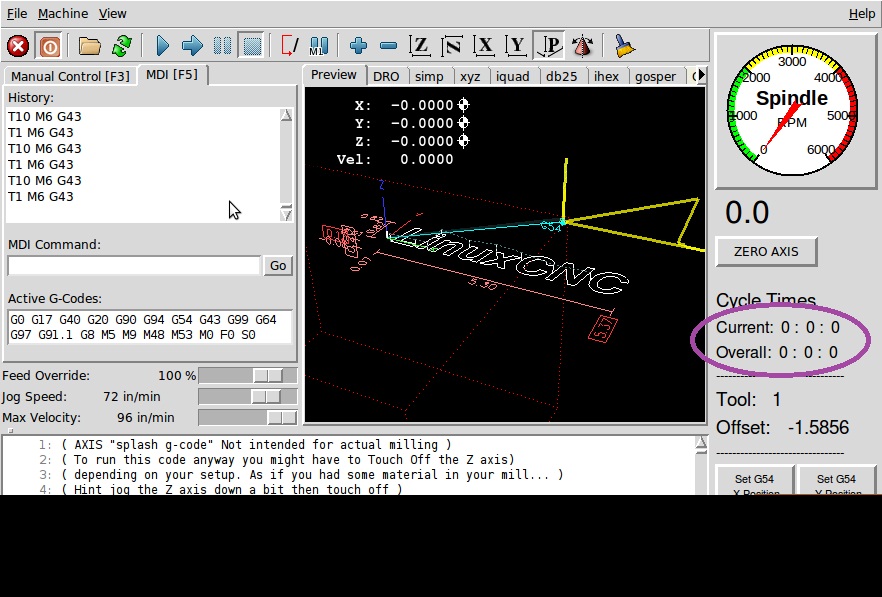Viewport: 882px width, 597px height.
Task: Open the db25 tab
Action: [561, 76]
